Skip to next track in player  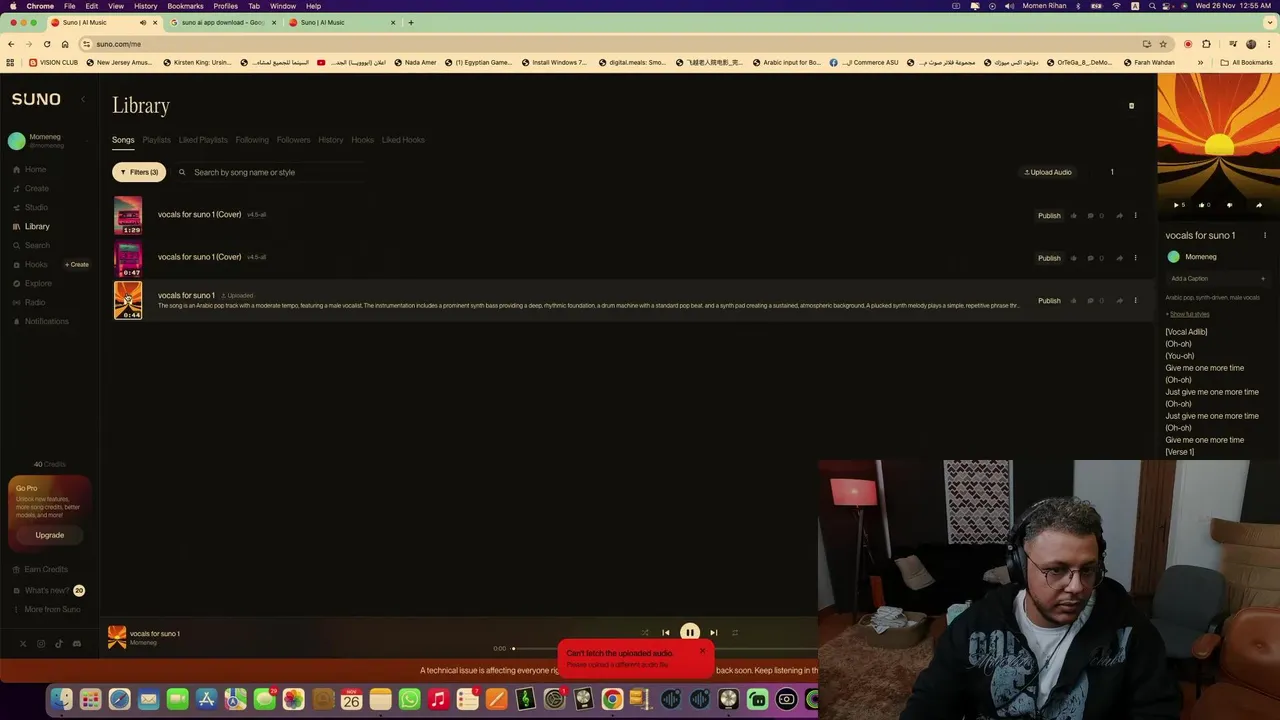coord(713,632)
